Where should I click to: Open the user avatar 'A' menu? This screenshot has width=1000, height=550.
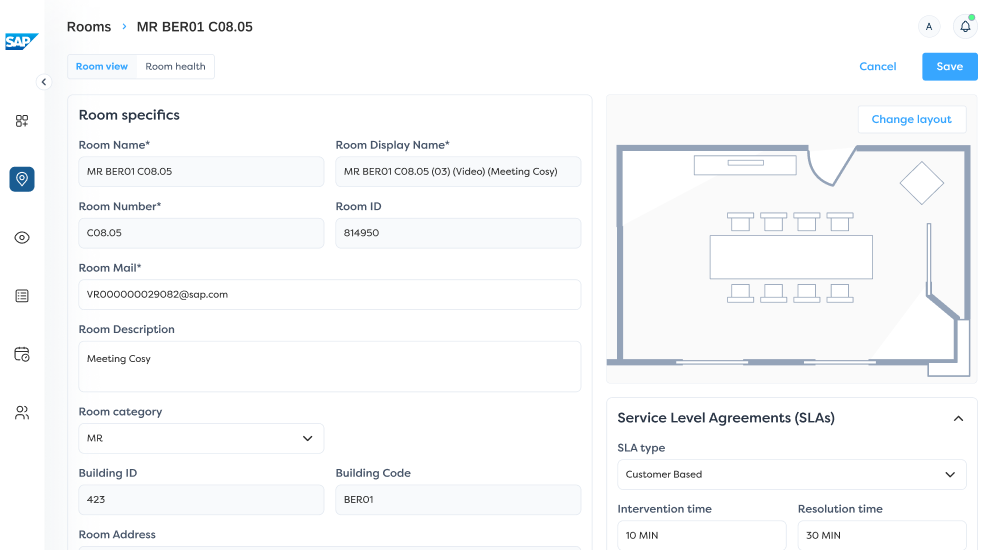tap(929, 26)
